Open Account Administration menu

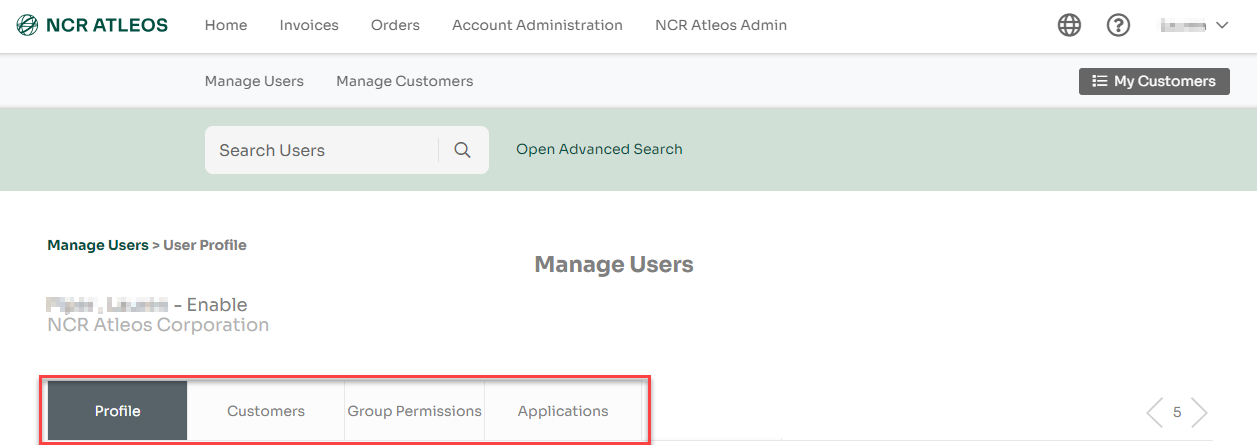pyautogui.click(x=537, y=25)
